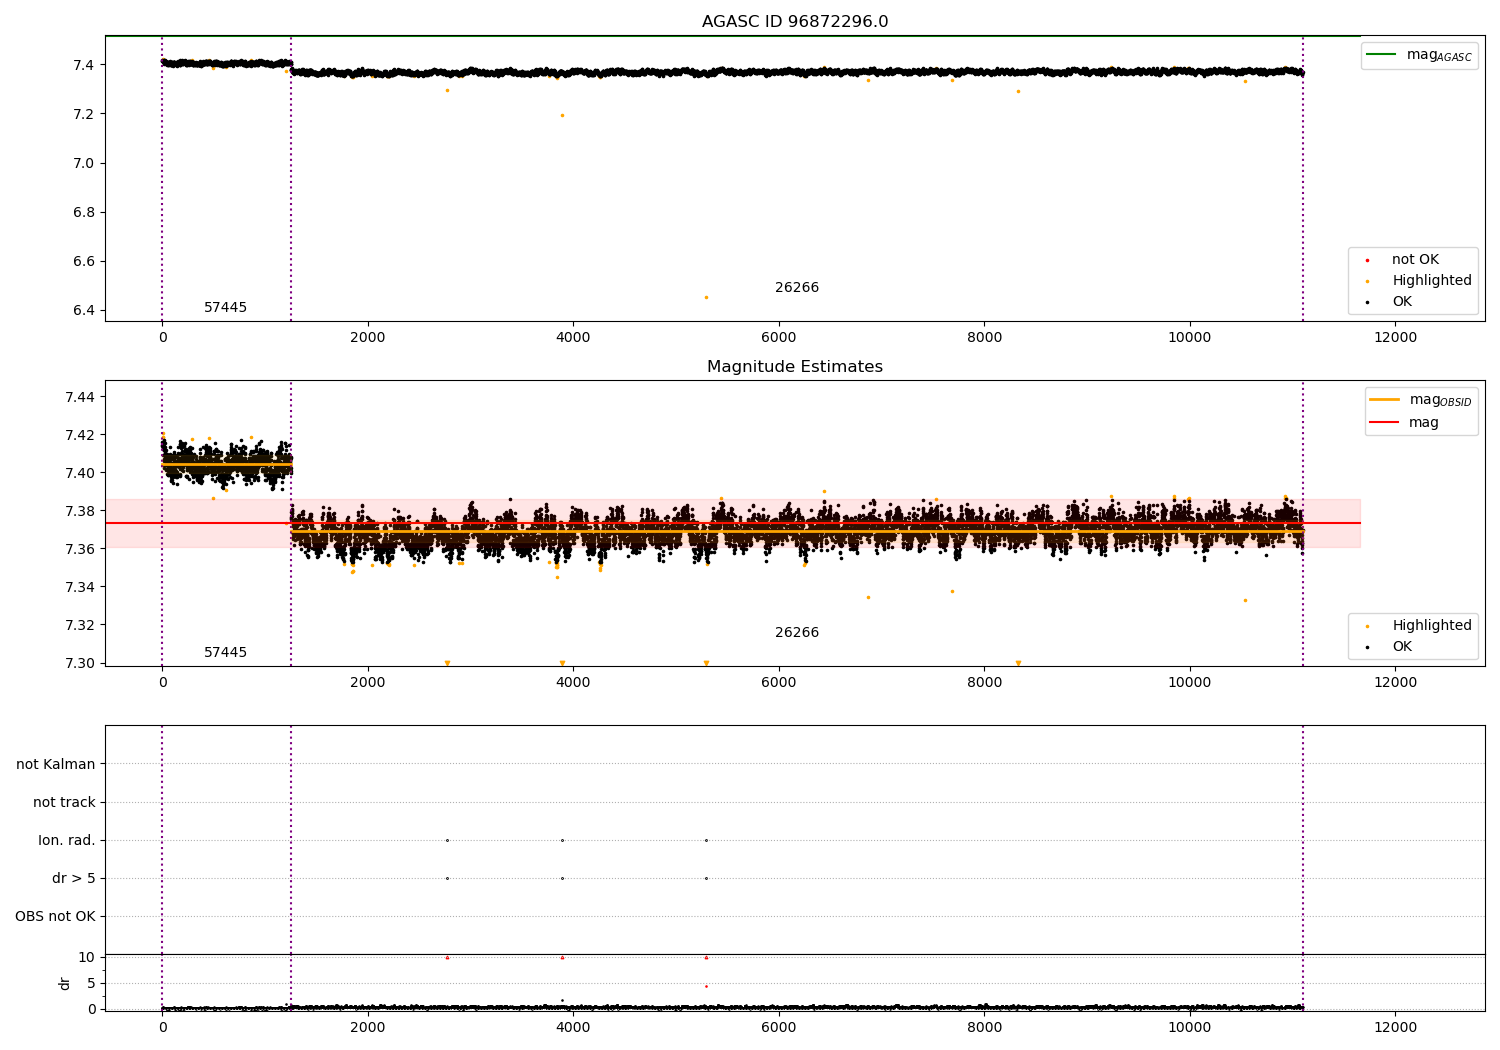Click the '7.36' y-axis tick in middle plot

pyautogui.click(x=79, y=549)
